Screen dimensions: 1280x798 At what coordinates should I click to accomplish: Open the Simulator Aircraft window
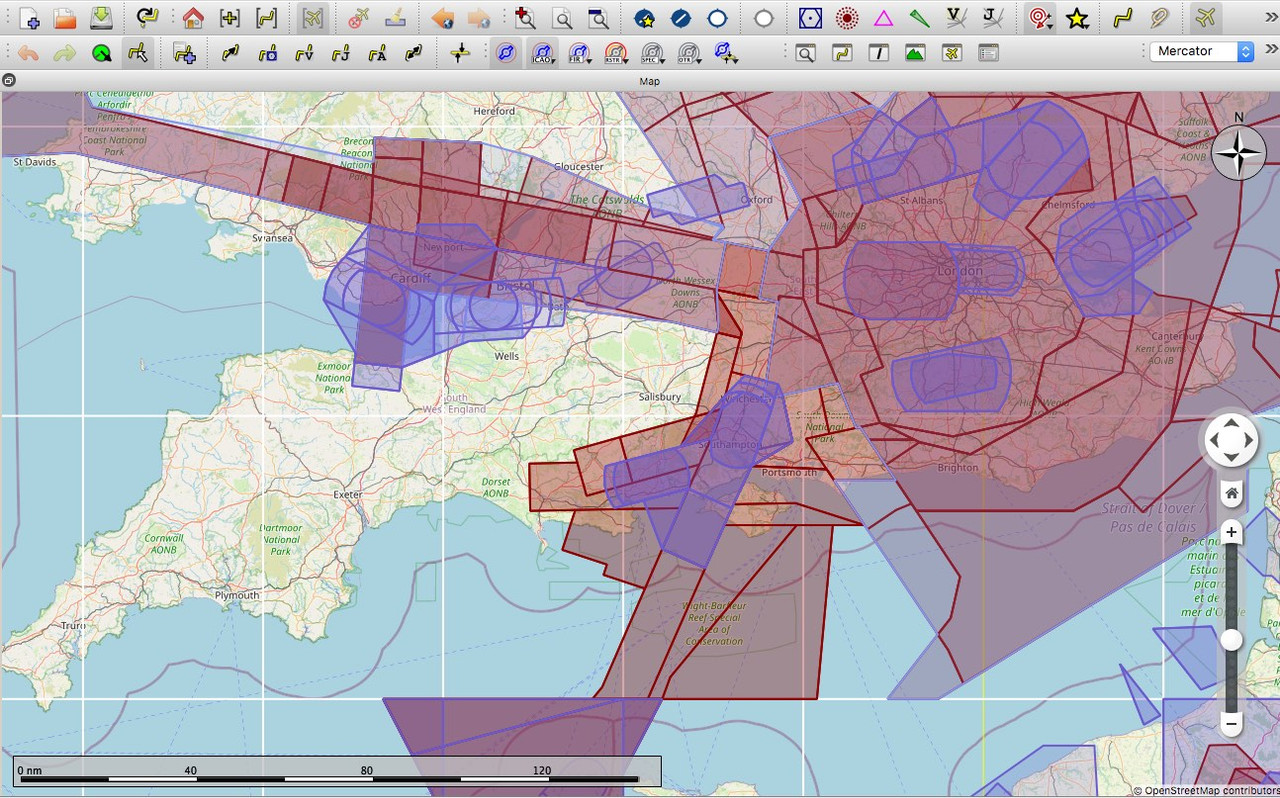pos(951,53)
